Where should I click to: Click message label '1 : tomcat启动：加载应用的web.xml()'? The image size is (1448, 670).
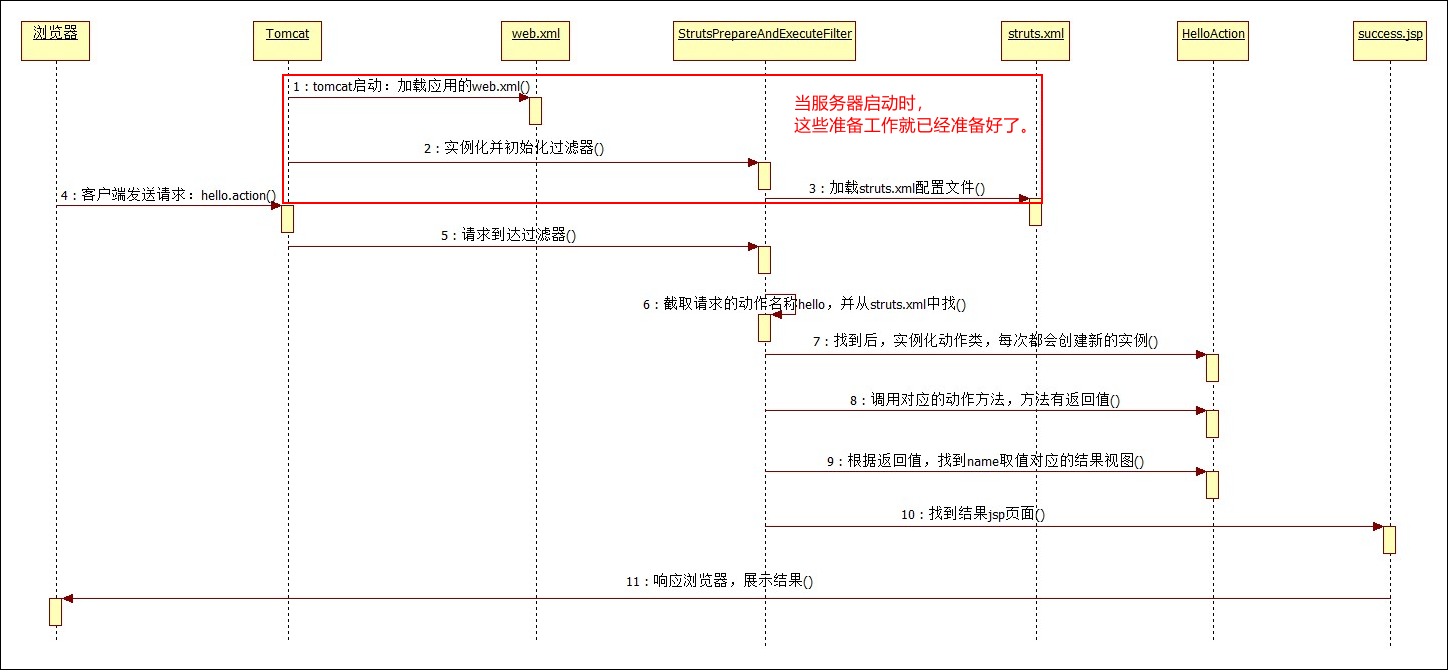[x=411, y=86]
